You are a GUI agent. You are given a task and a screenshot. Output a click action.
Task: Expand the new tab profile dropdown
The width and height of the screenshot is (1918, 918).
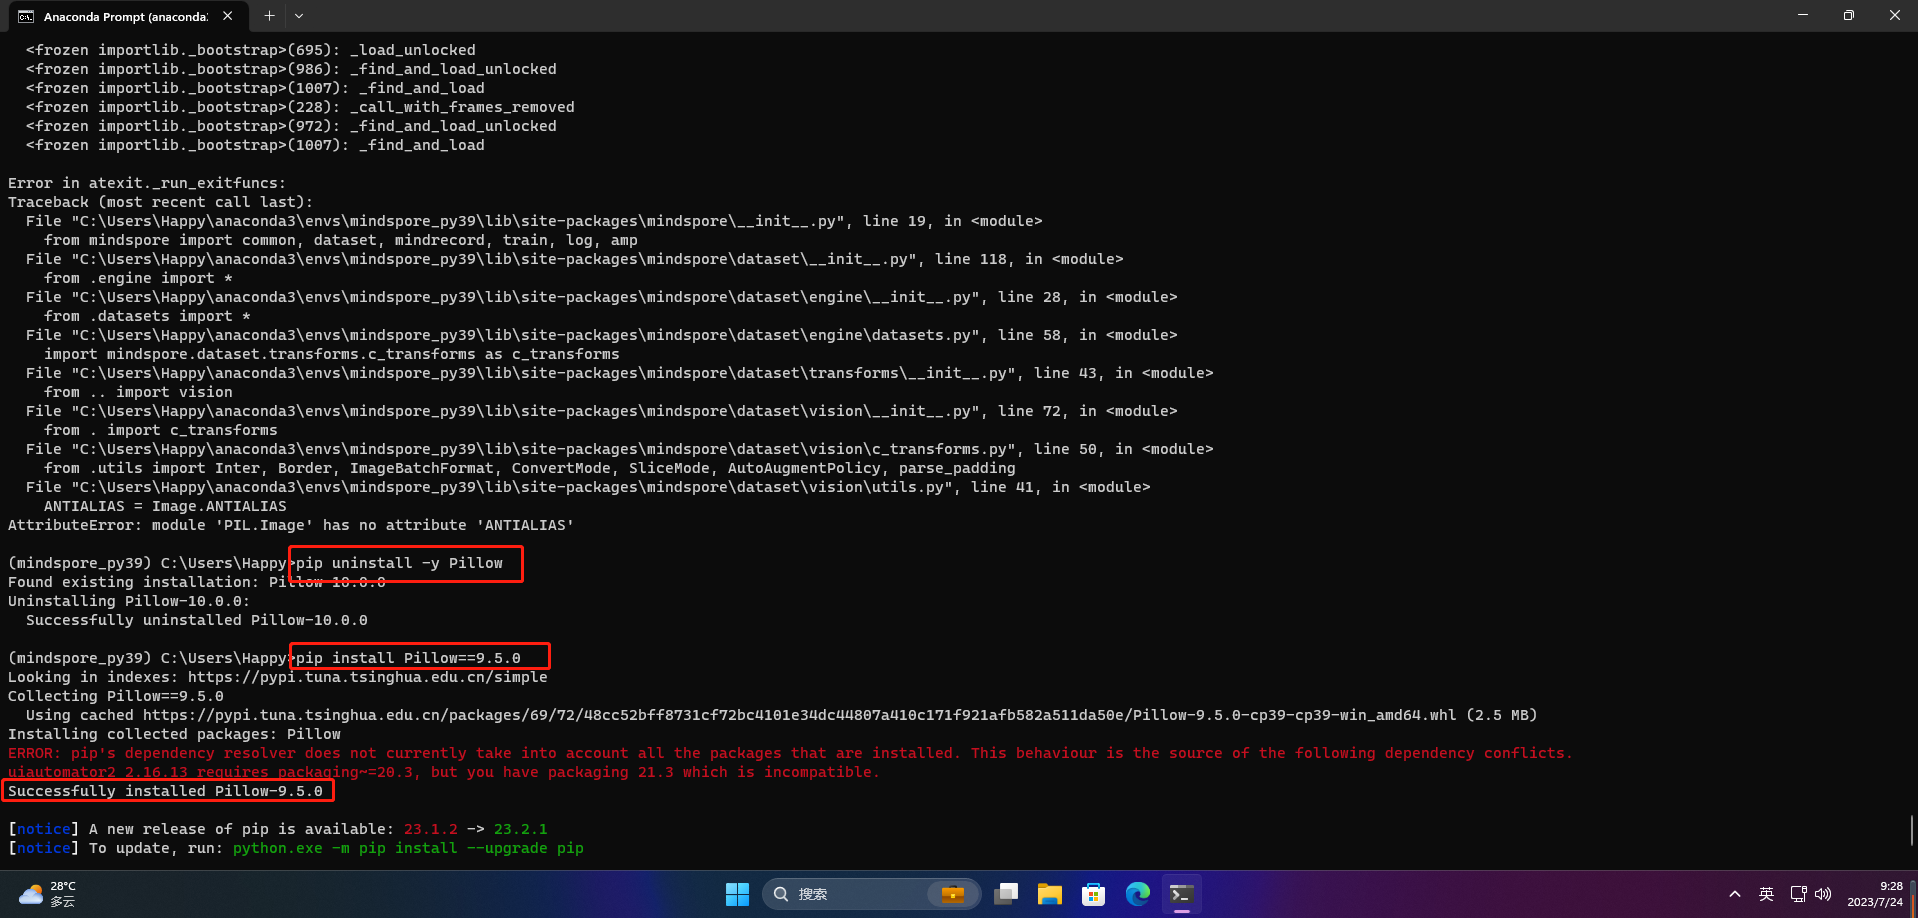[299, 16]
